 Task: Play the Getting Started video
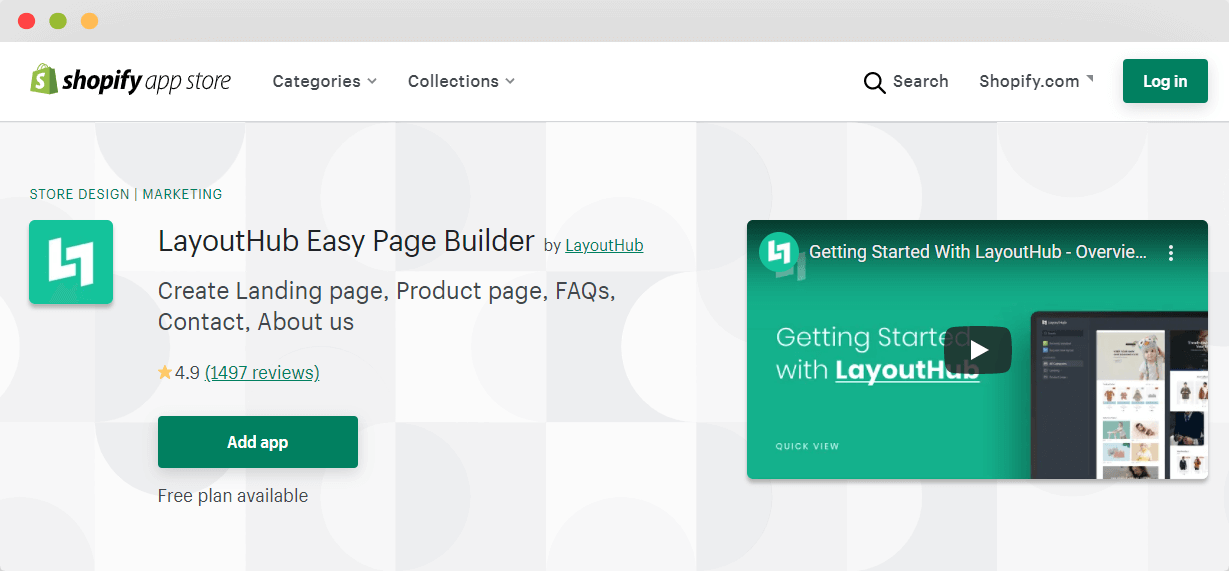(x=978, y=350)
